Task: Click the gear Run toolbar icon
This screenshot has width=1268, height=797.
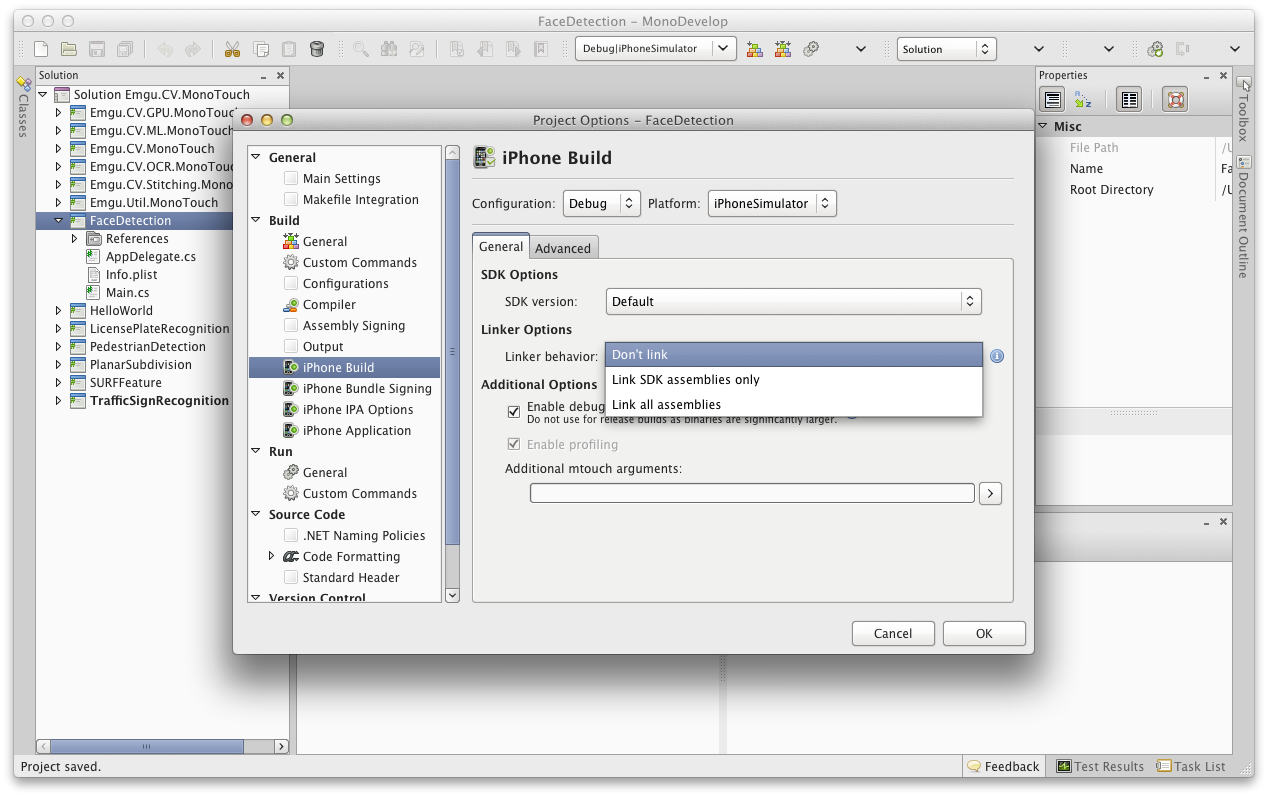Action: coord(812,48)
